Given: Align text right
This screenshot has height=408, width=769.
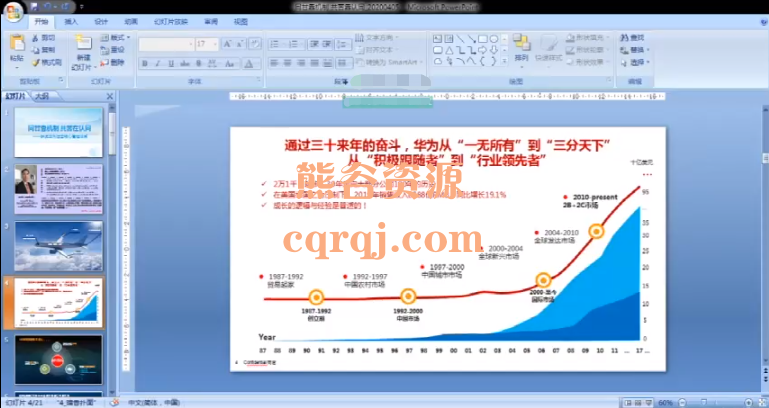Looking at the screenshot, I should (x=301, y=63).
